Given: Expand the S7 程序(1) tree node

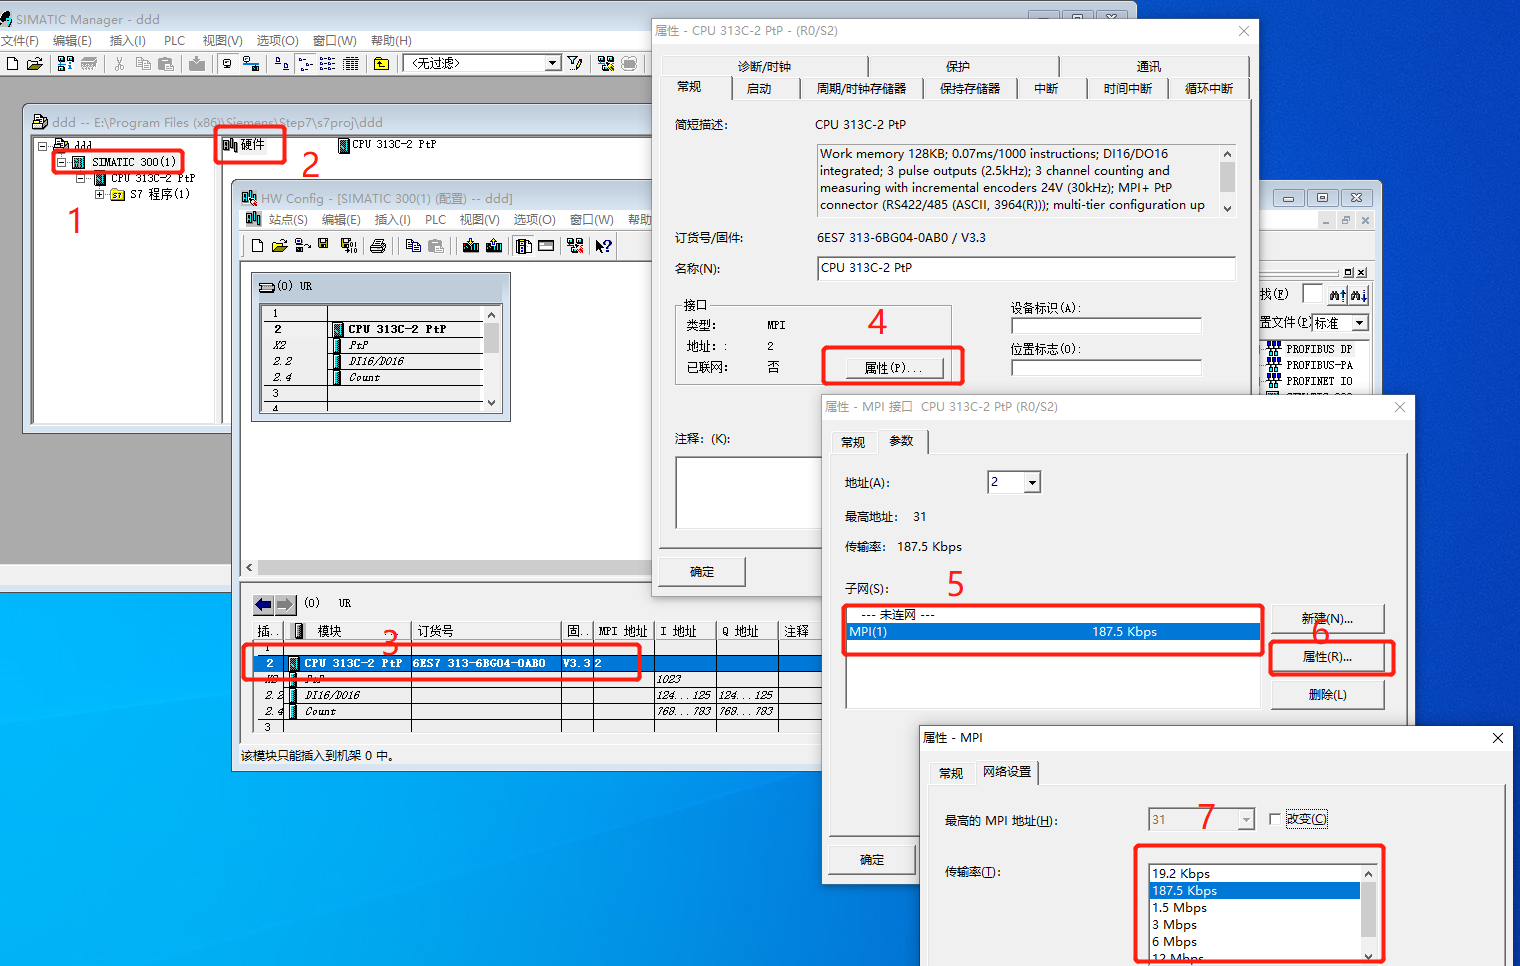Looking at the screenshot, I should 100,194.
